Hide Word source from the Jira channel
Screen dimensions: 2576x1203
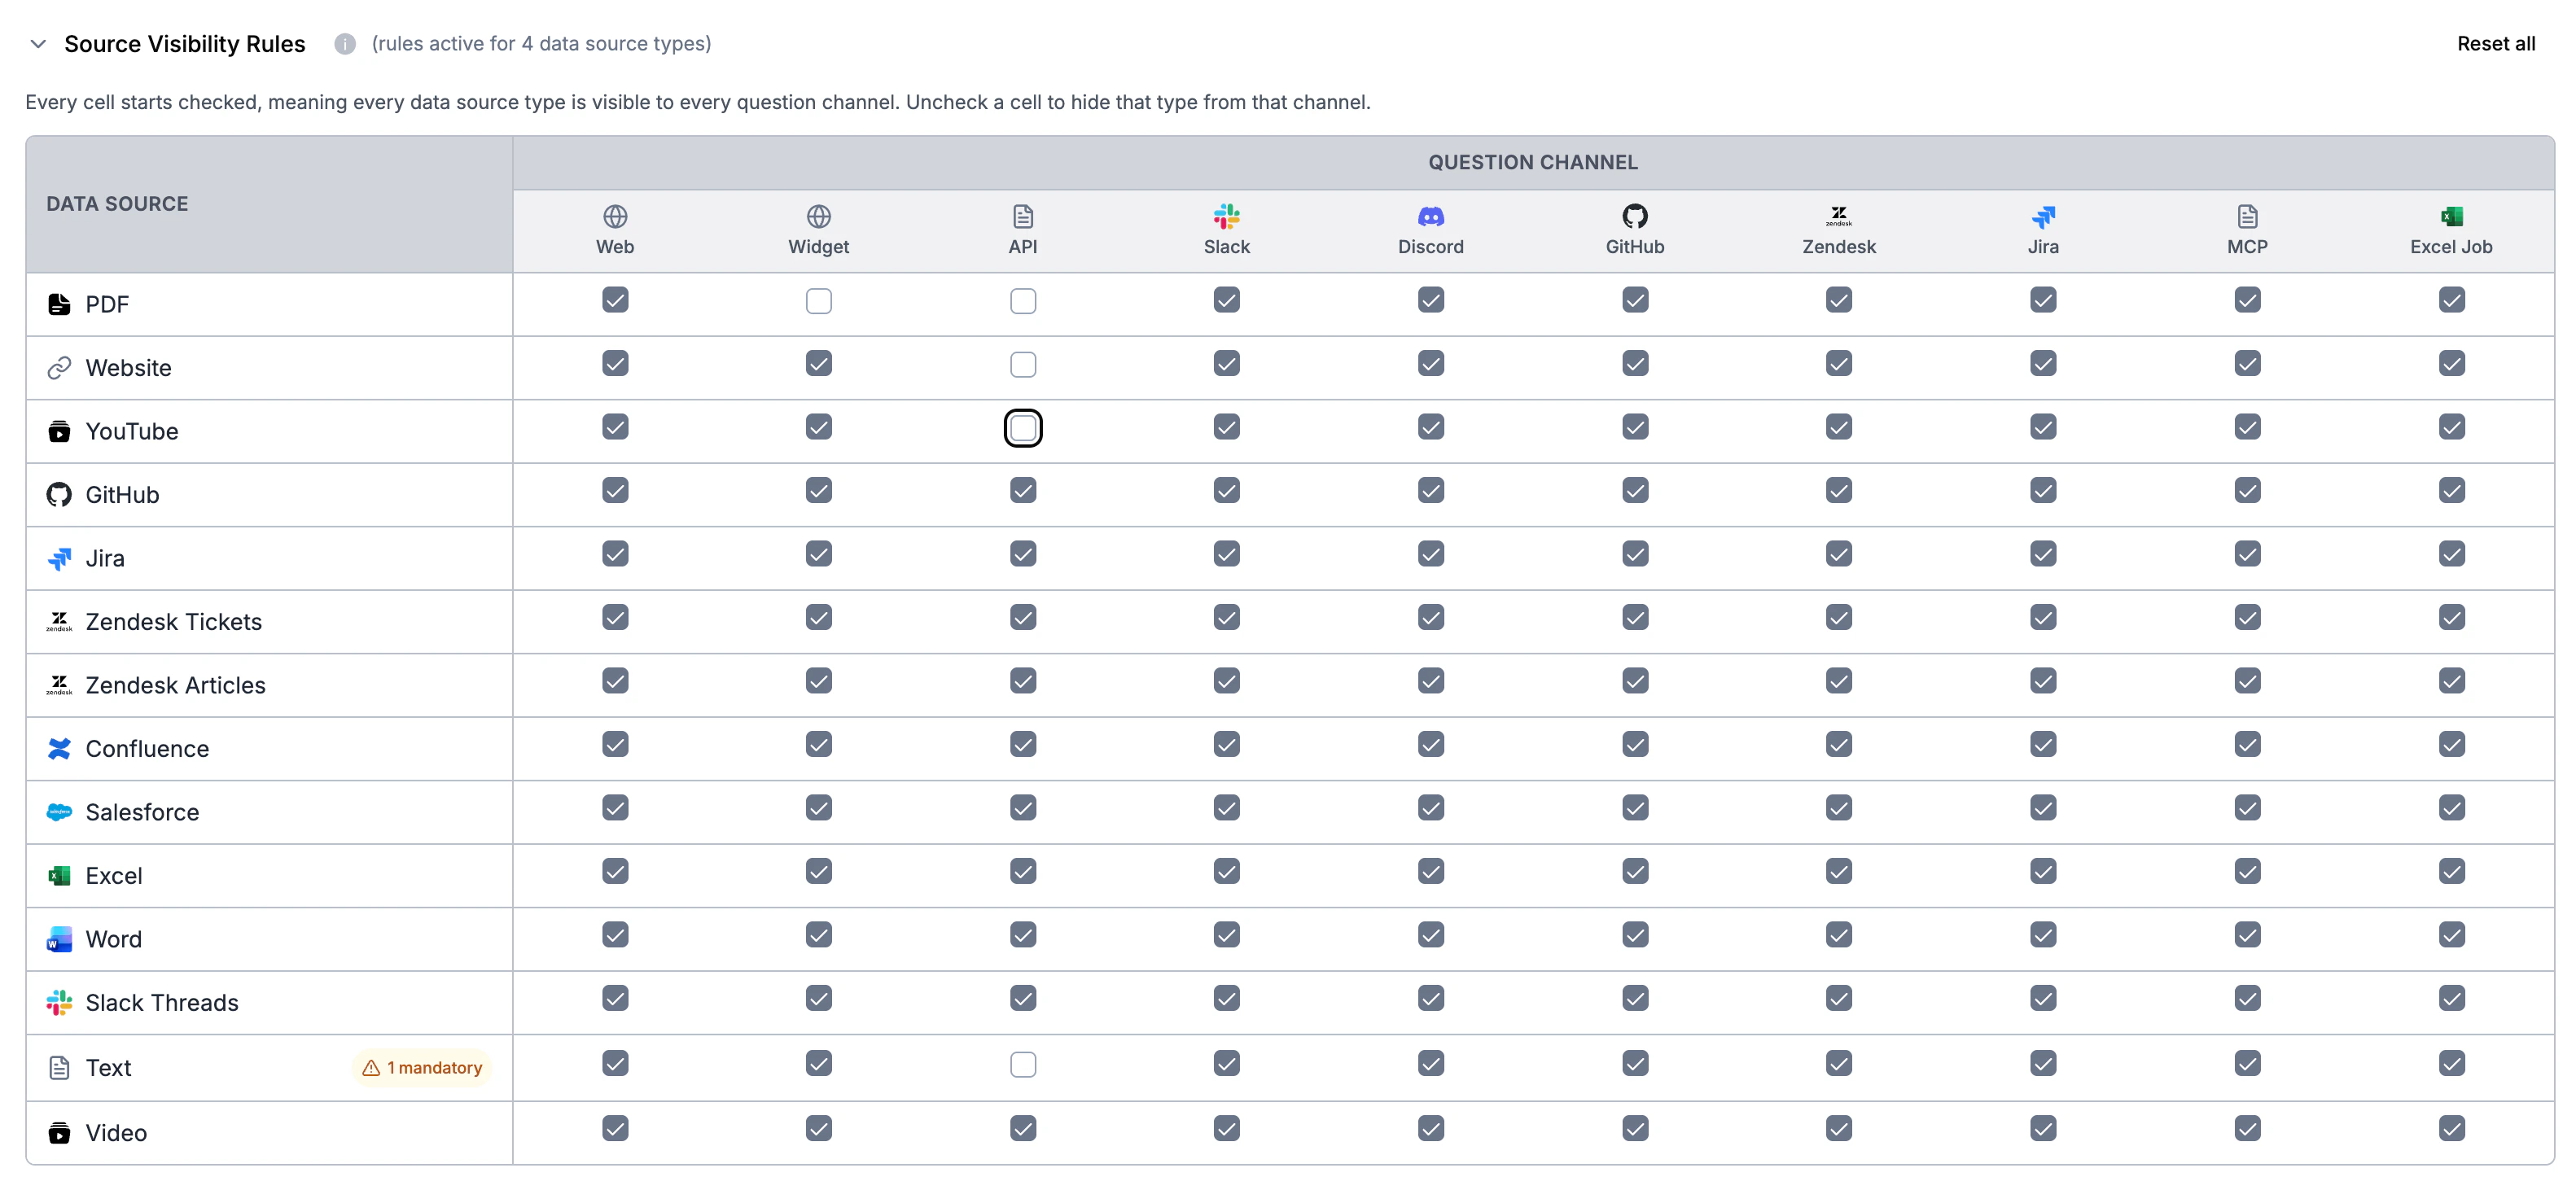tap(2043, 935)
